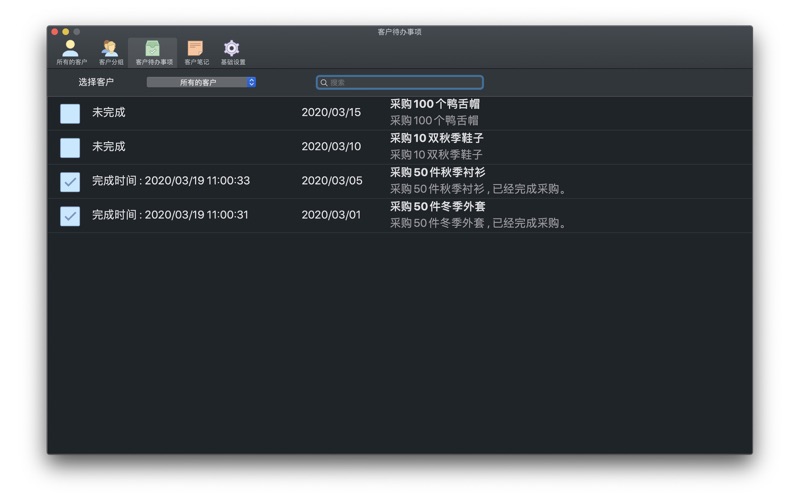The height and width of the screenshot is (500, 800).
Task: Click the note 采购50件冬季外套，已经完成采购。
Action: (479, 223)
